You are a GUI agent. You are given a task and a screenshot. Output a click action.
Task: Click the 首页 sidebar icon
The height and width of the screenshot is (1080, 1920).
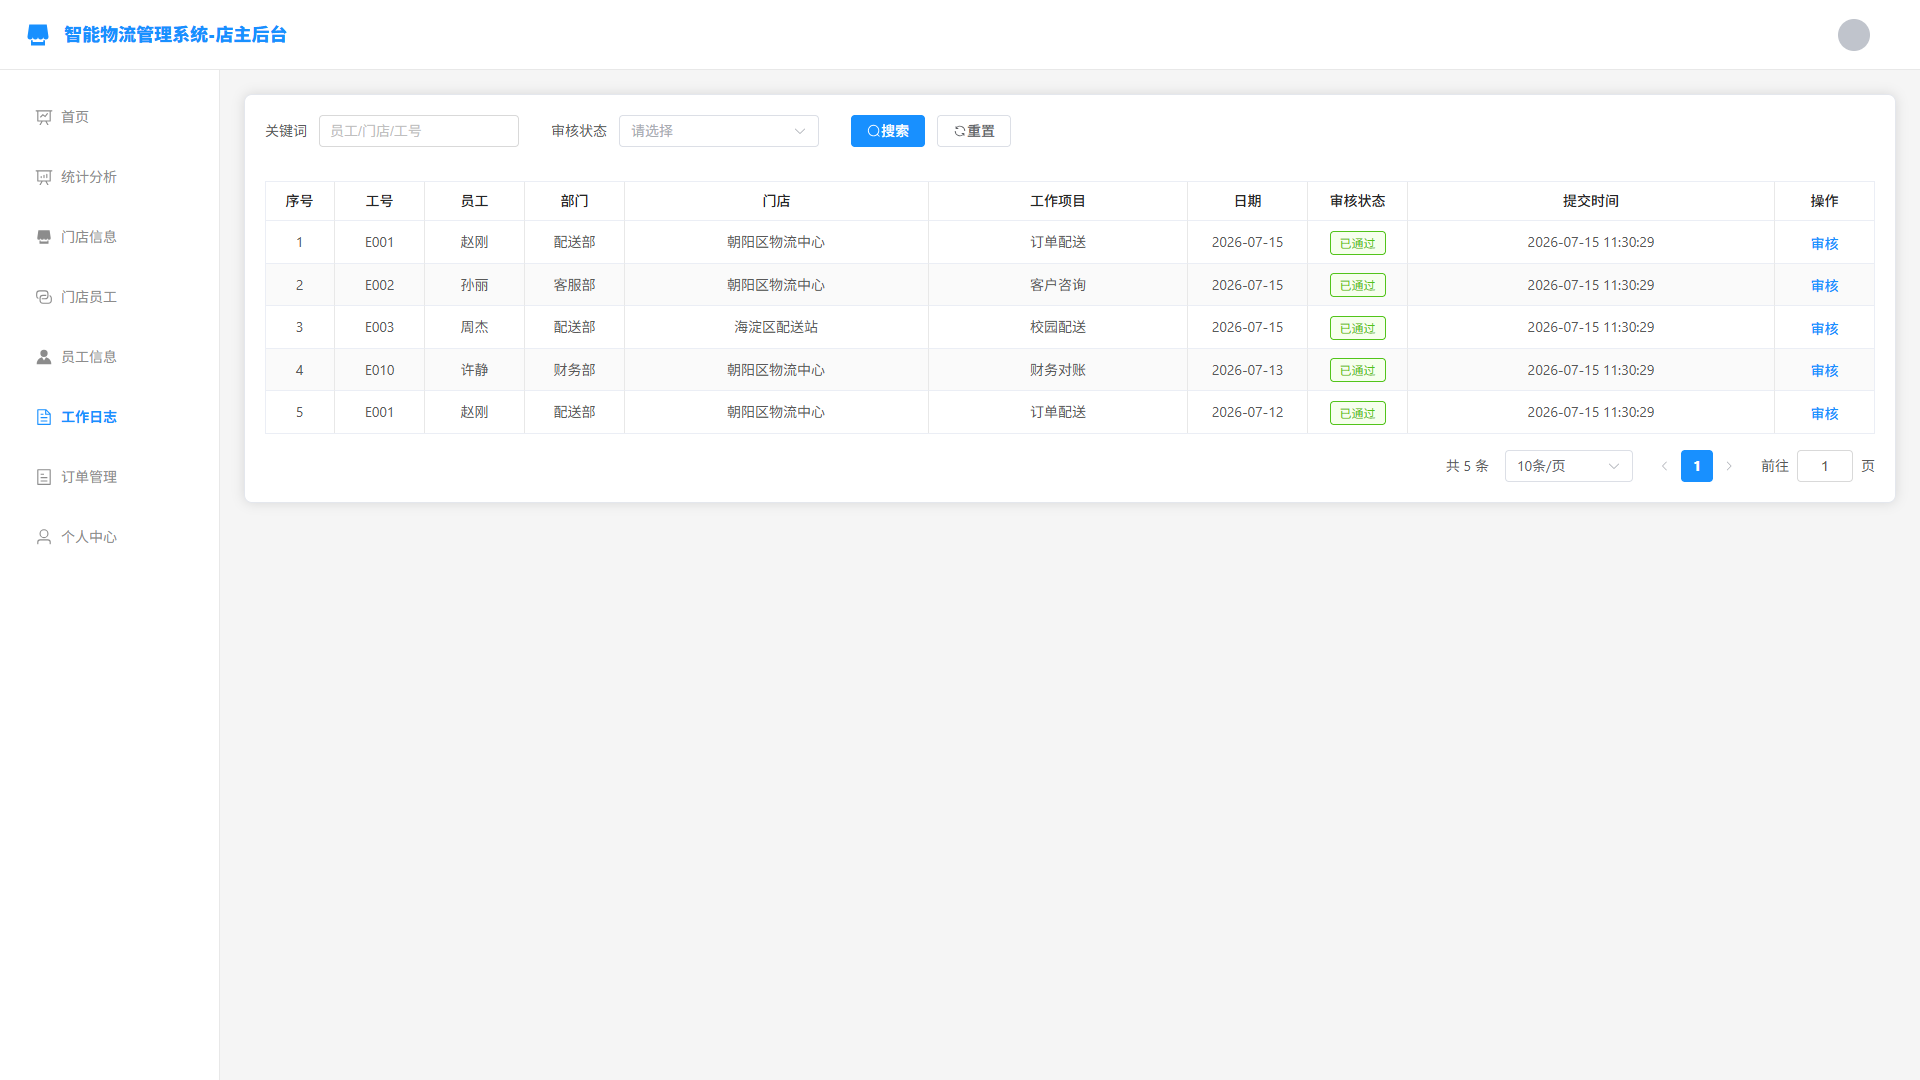coord(44,117)
